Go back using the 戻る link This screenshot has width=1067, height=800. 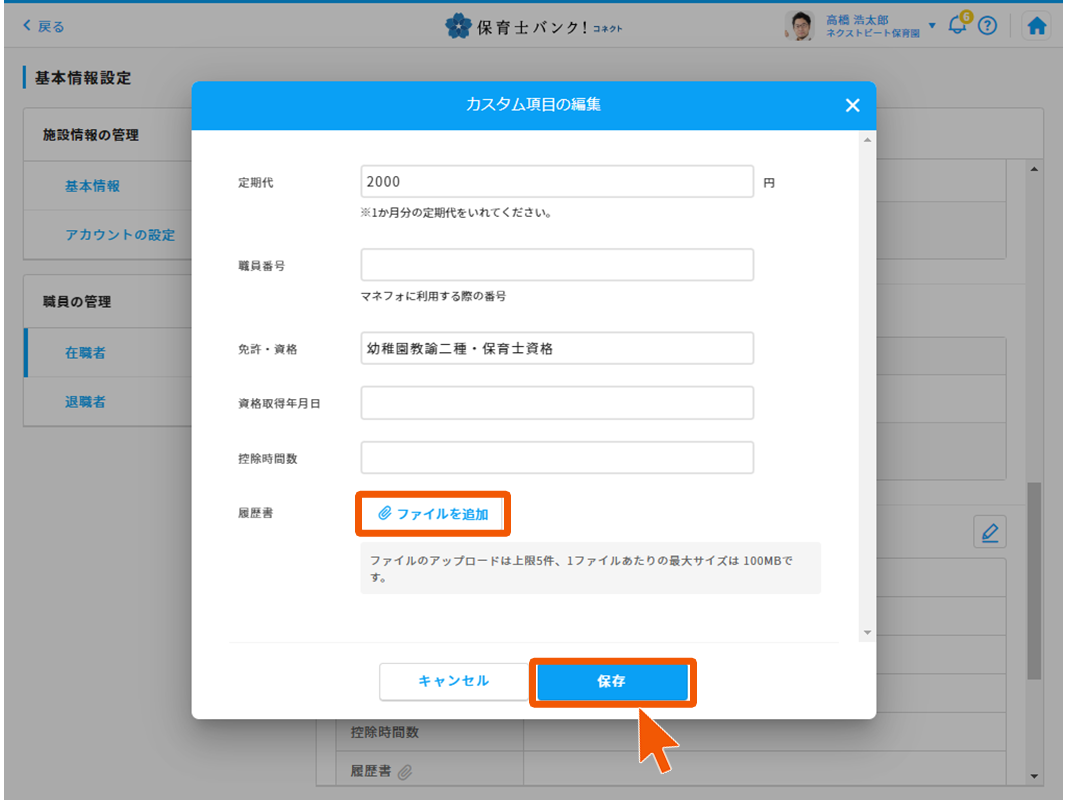pyautogui.click(x=43, y=27)
